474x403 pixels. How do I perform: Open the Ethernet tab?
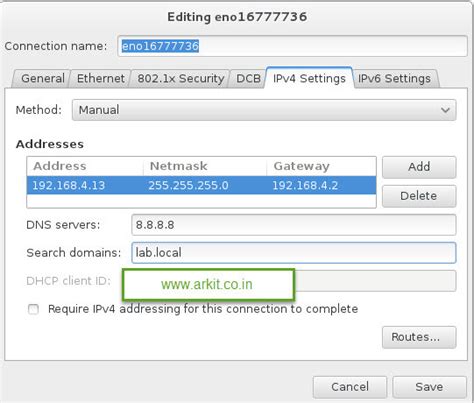100,79
